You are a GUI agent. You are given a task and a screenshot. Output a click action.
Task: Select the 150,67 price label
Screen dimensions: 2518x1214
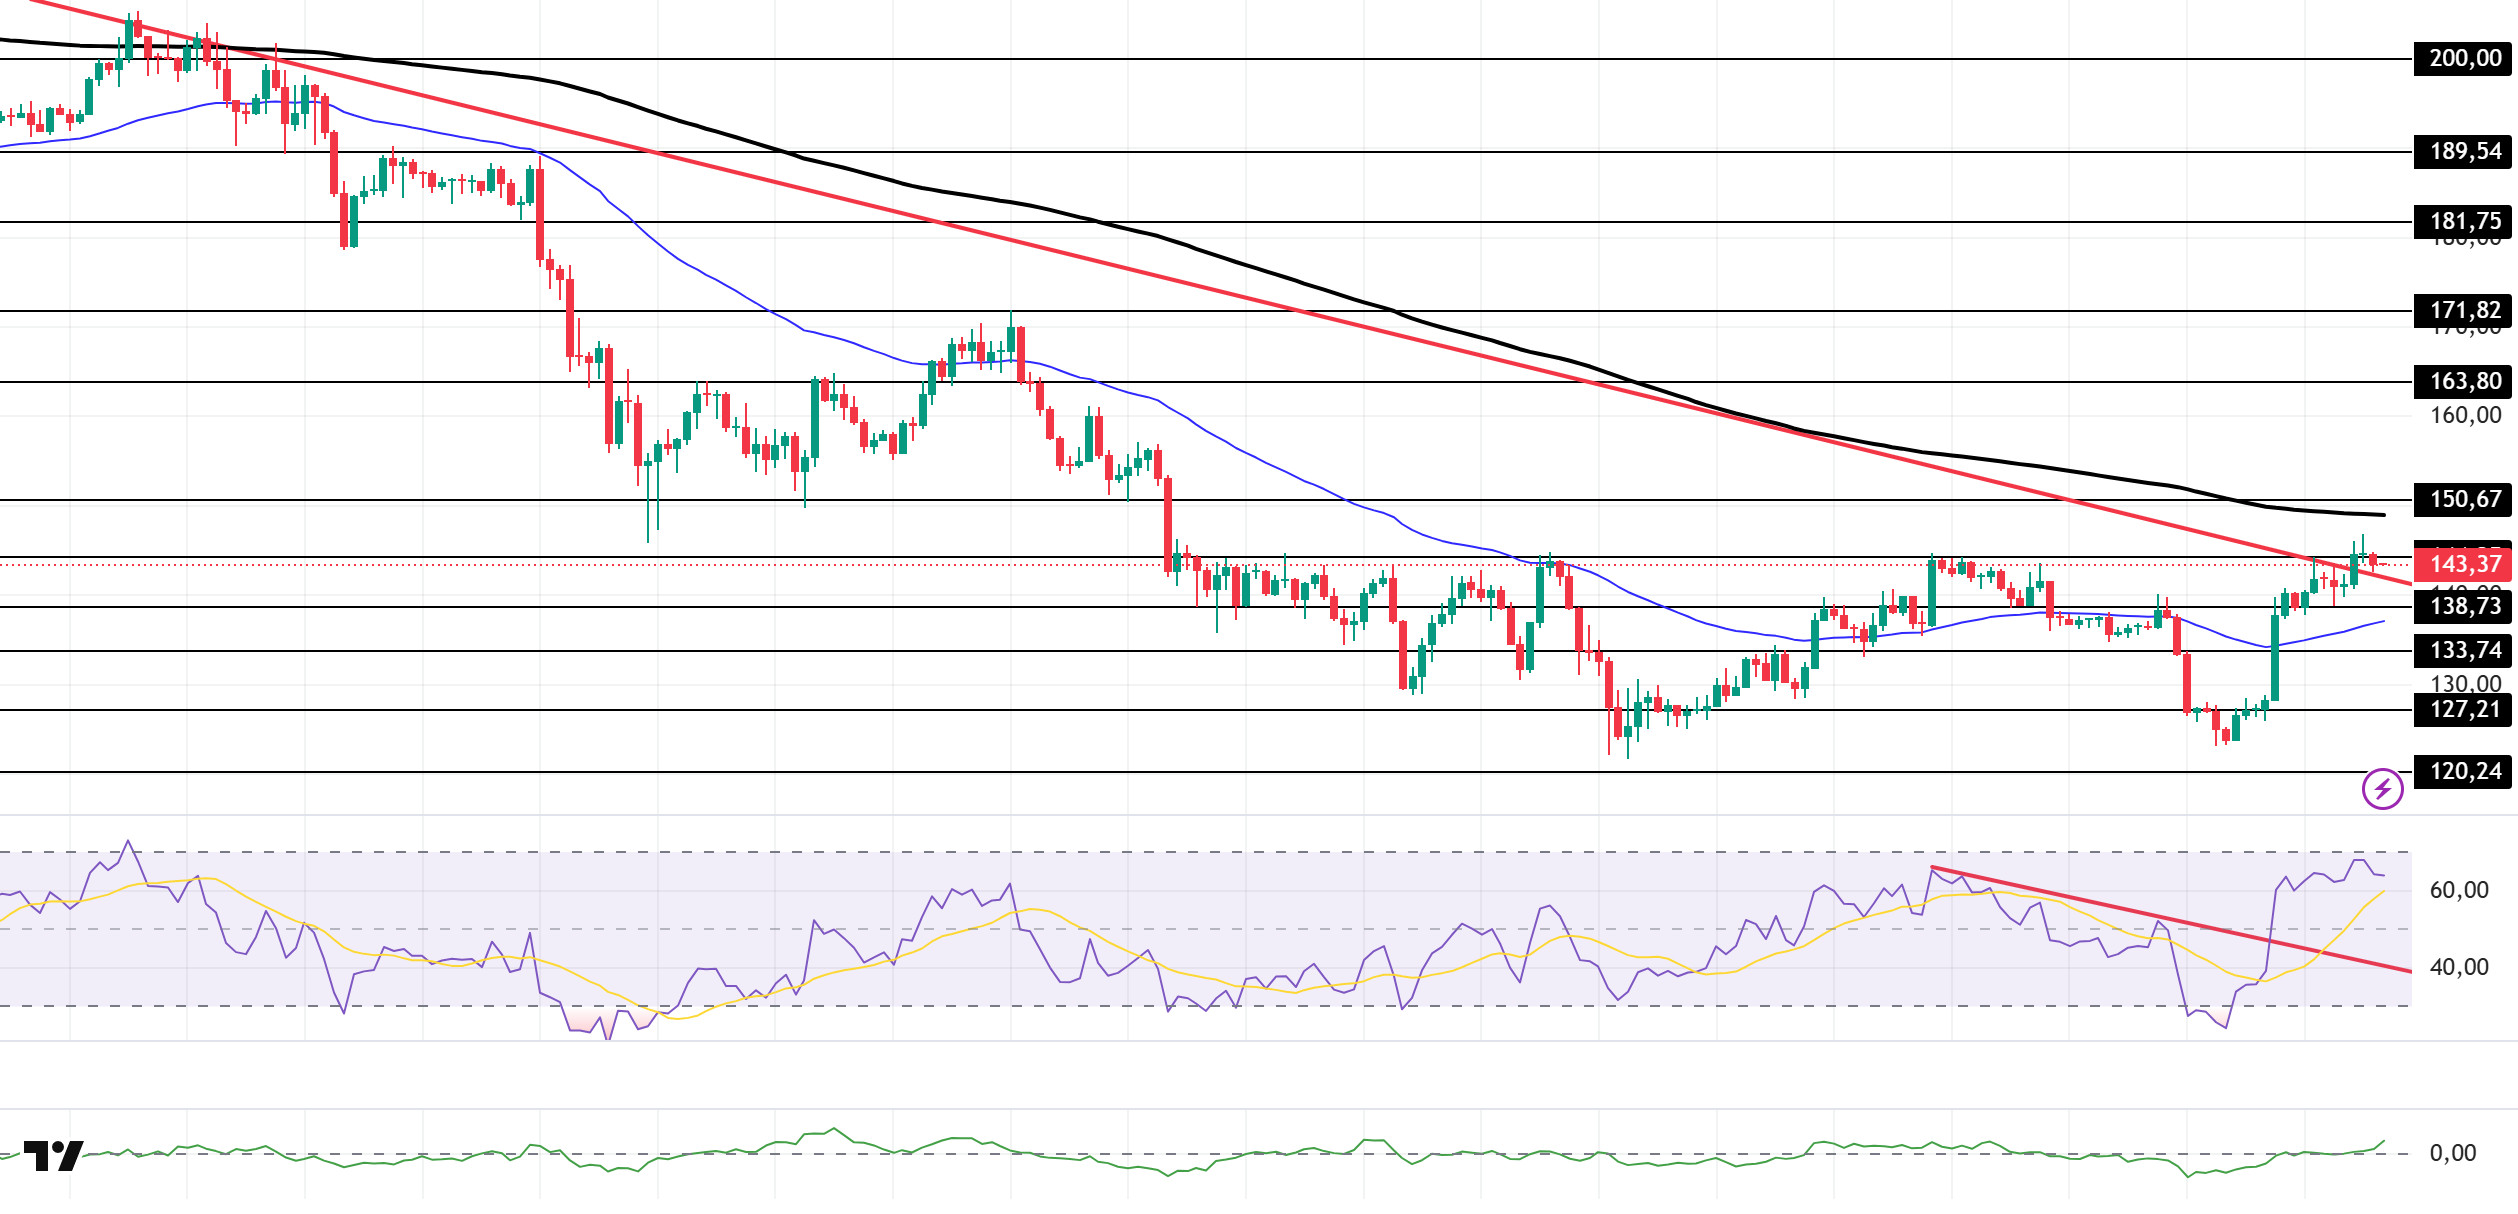tap(2464, 499)
